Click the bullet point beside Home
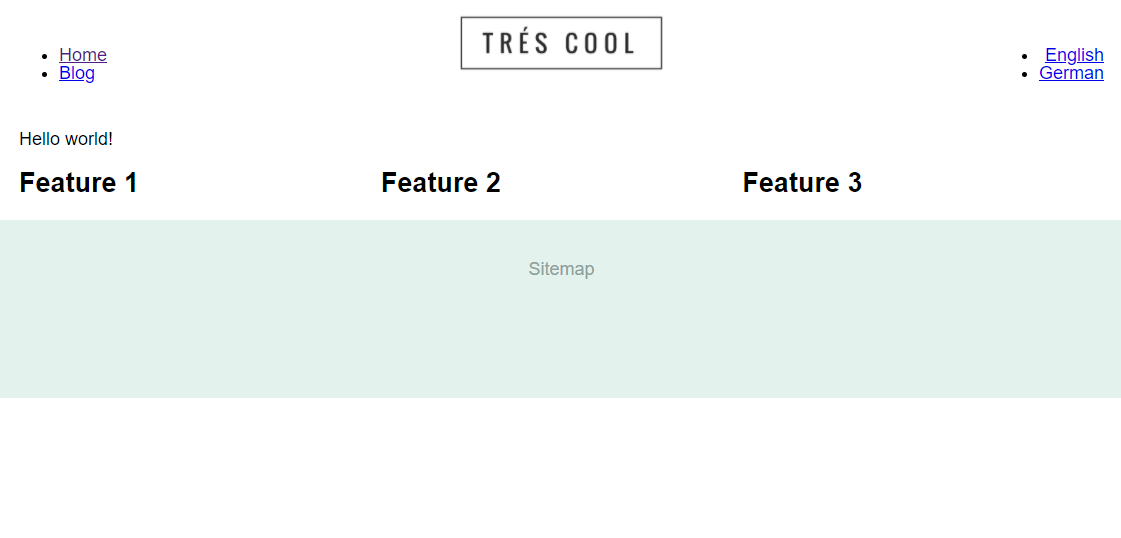Screen dimensions: 1121x538 pos(43,56)
